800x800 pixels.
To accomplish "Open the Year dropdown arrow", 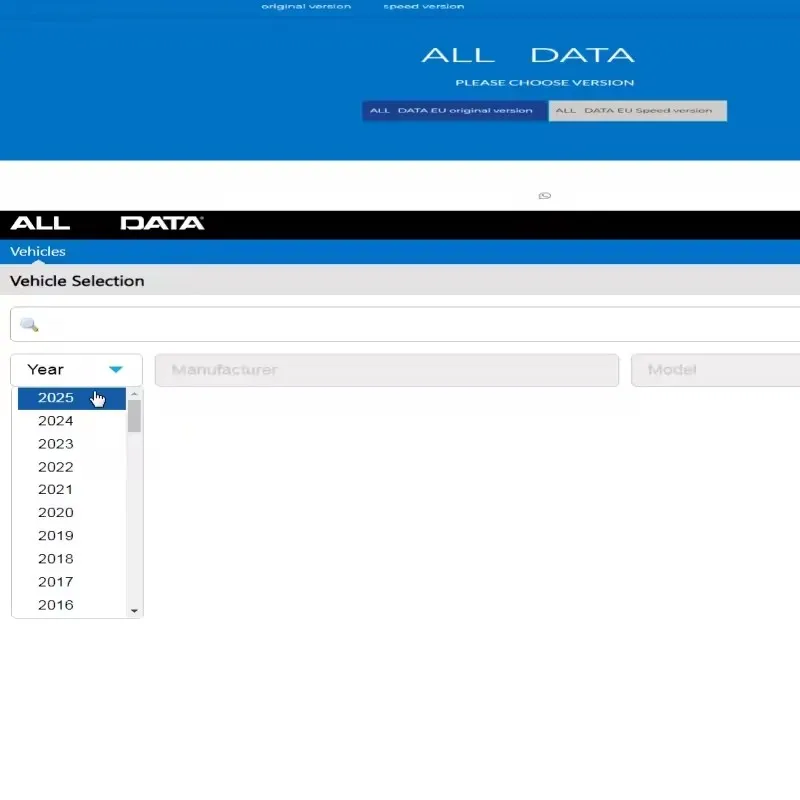I will [x=116, y=369].
